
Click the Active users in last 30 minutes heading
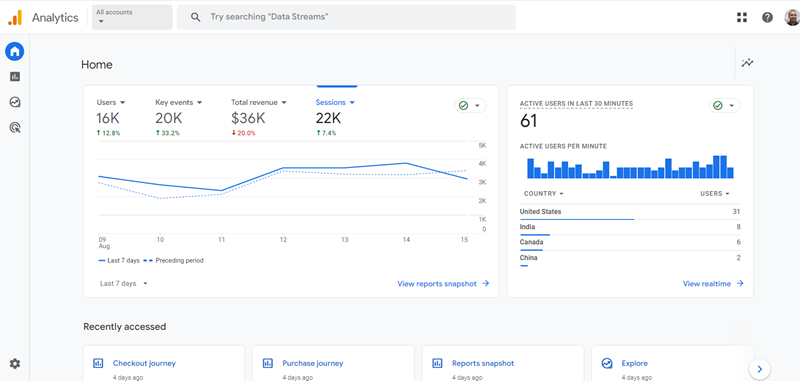576,104
